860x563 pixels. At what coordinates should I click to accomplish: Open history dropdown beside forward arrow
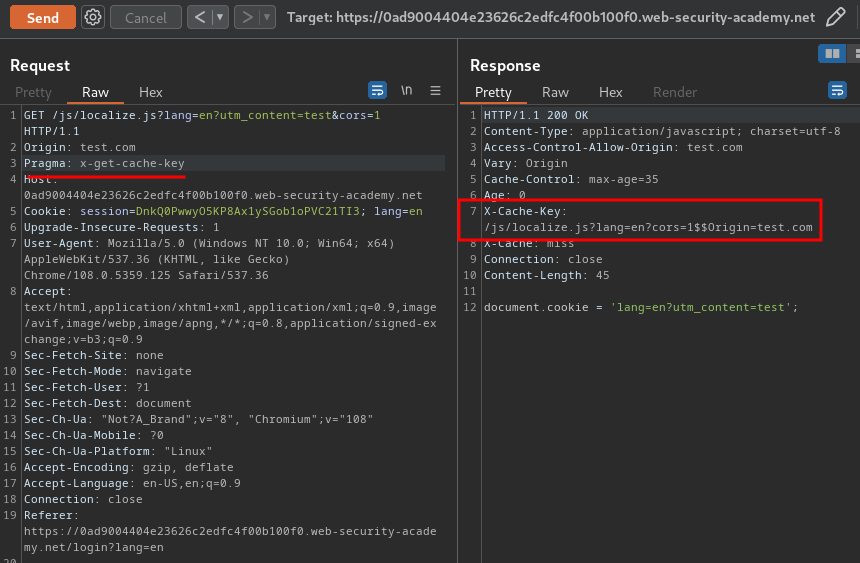click(x=267, y=18)
